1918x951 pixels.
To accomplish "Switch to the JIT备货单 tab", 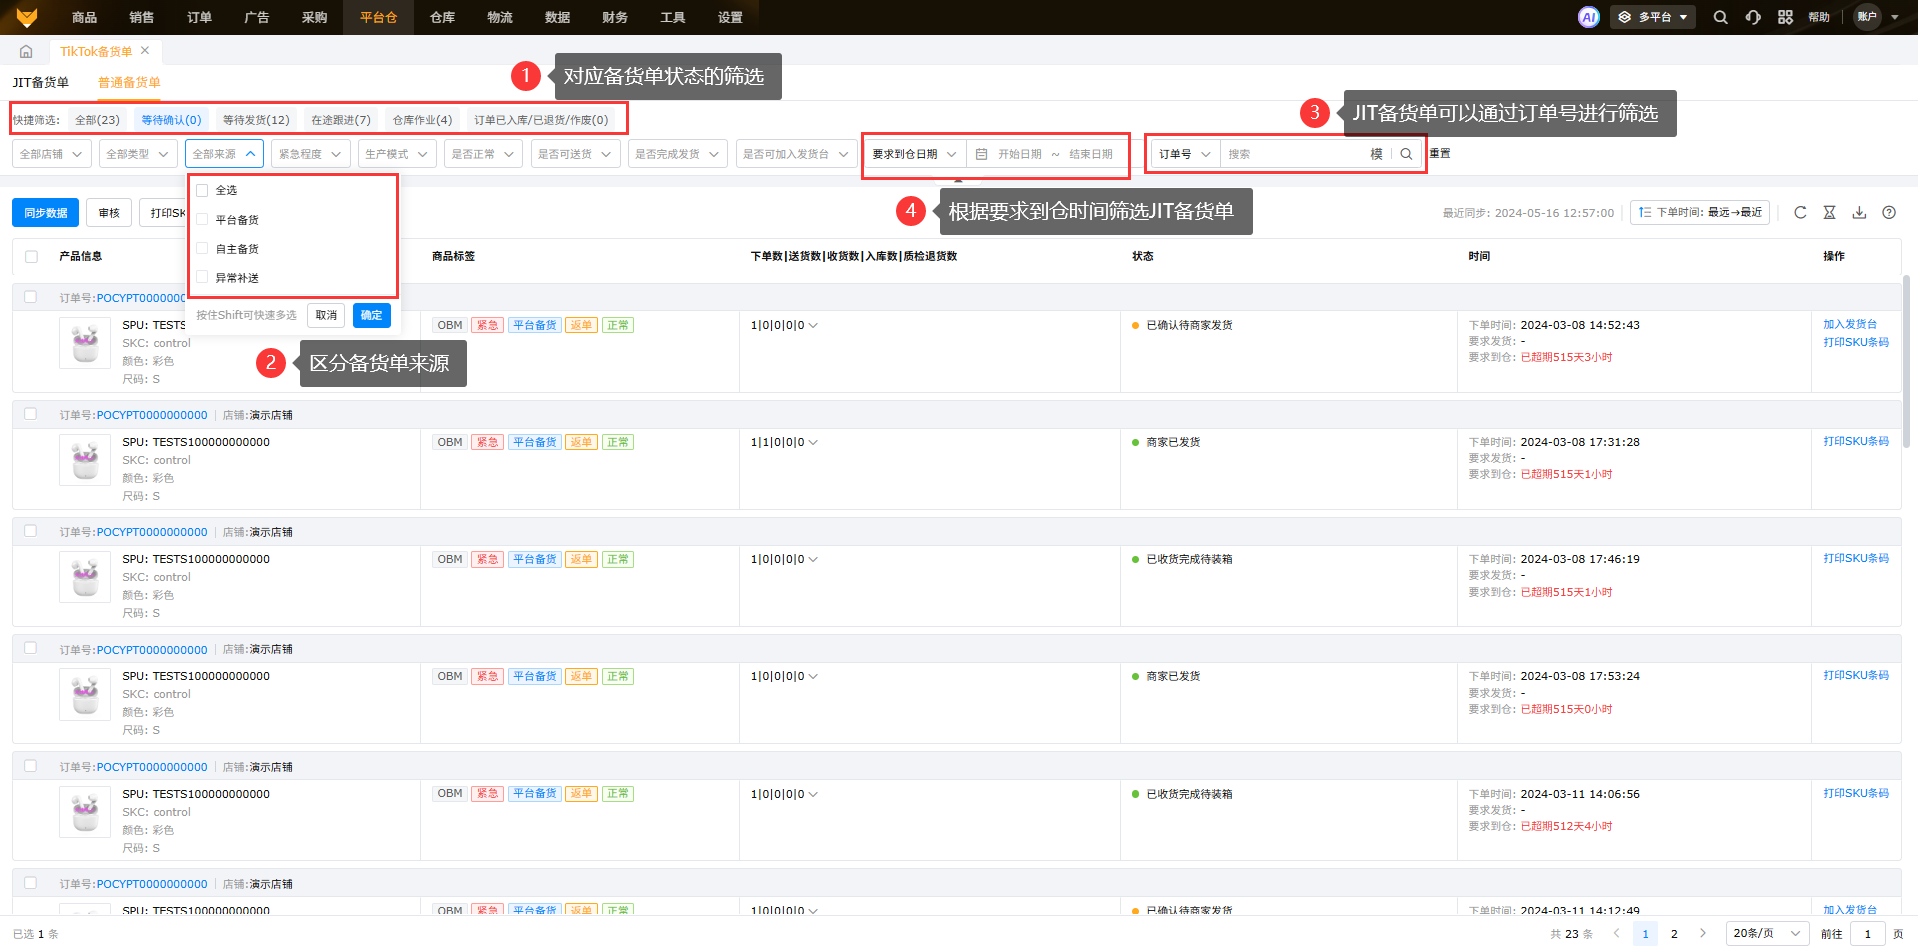I will coord(41,82).
